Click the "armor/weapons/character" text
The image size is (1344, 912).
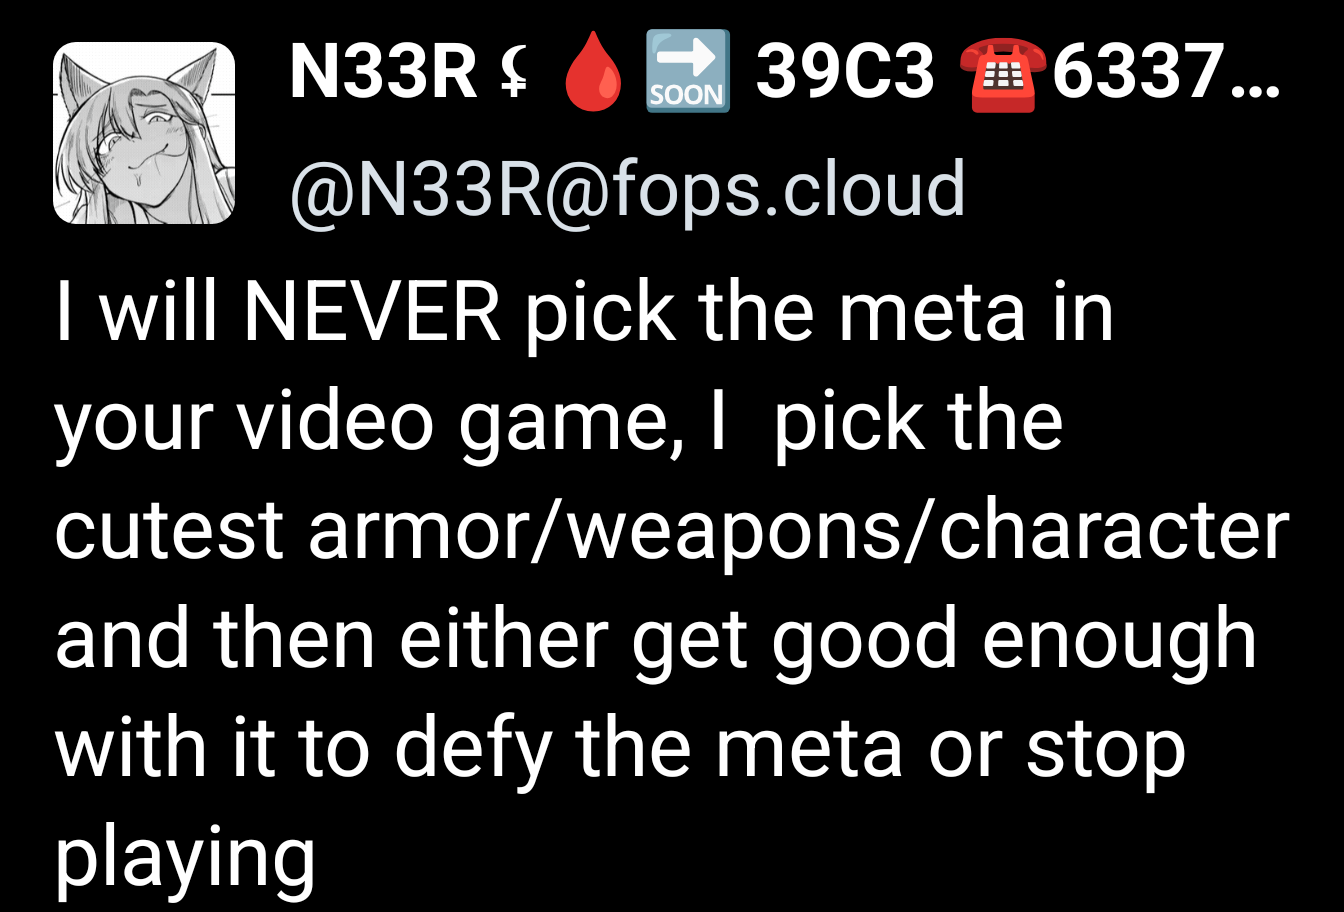(x=799, y=531)
